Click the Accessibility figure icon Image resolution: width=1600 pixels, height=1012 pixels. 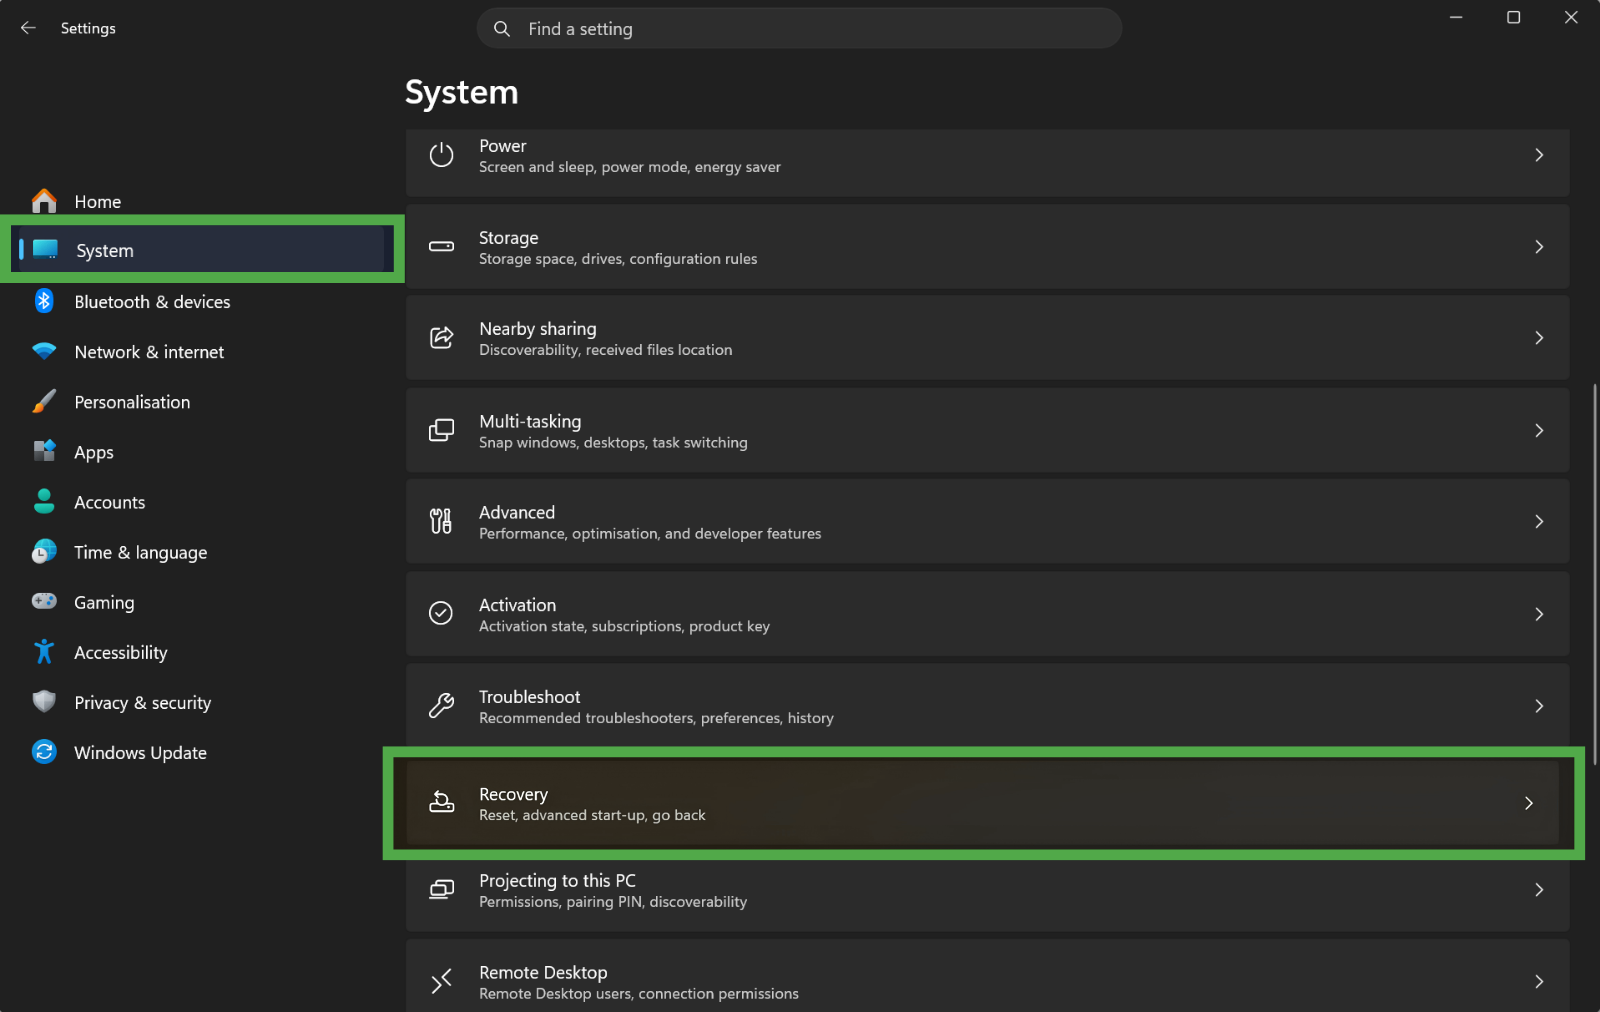click(x=44, y=651)
